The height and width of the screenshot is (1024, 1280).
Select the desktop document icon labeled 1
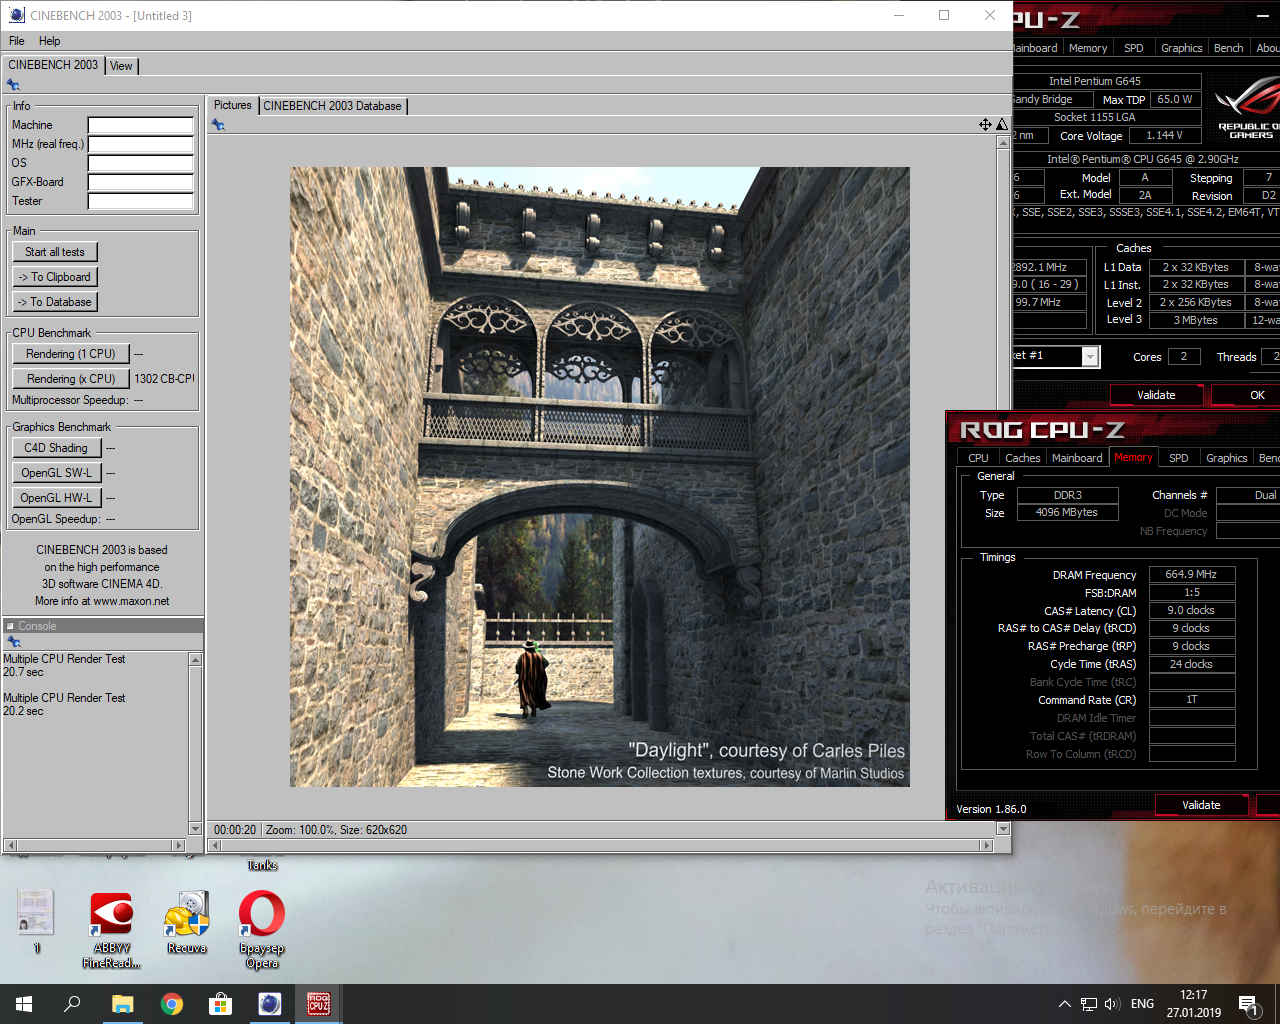coord(36,922)
